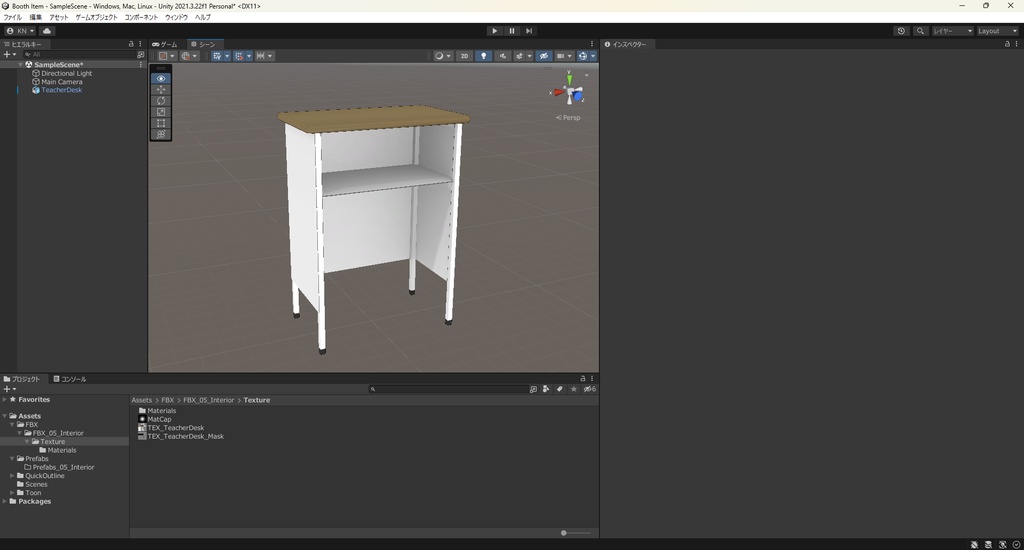Activate the View hand/eye tool

coord(161,79)
